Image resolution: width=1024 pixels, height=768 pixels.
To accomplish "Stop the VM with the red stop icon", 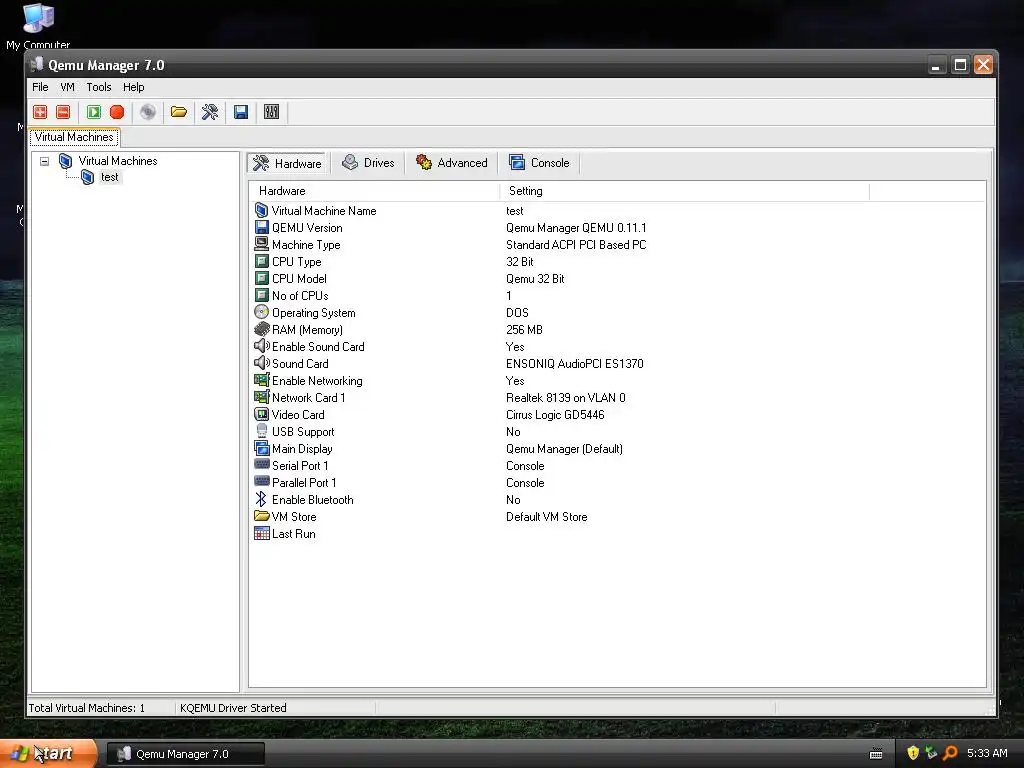I will click(x=117, y=112).
